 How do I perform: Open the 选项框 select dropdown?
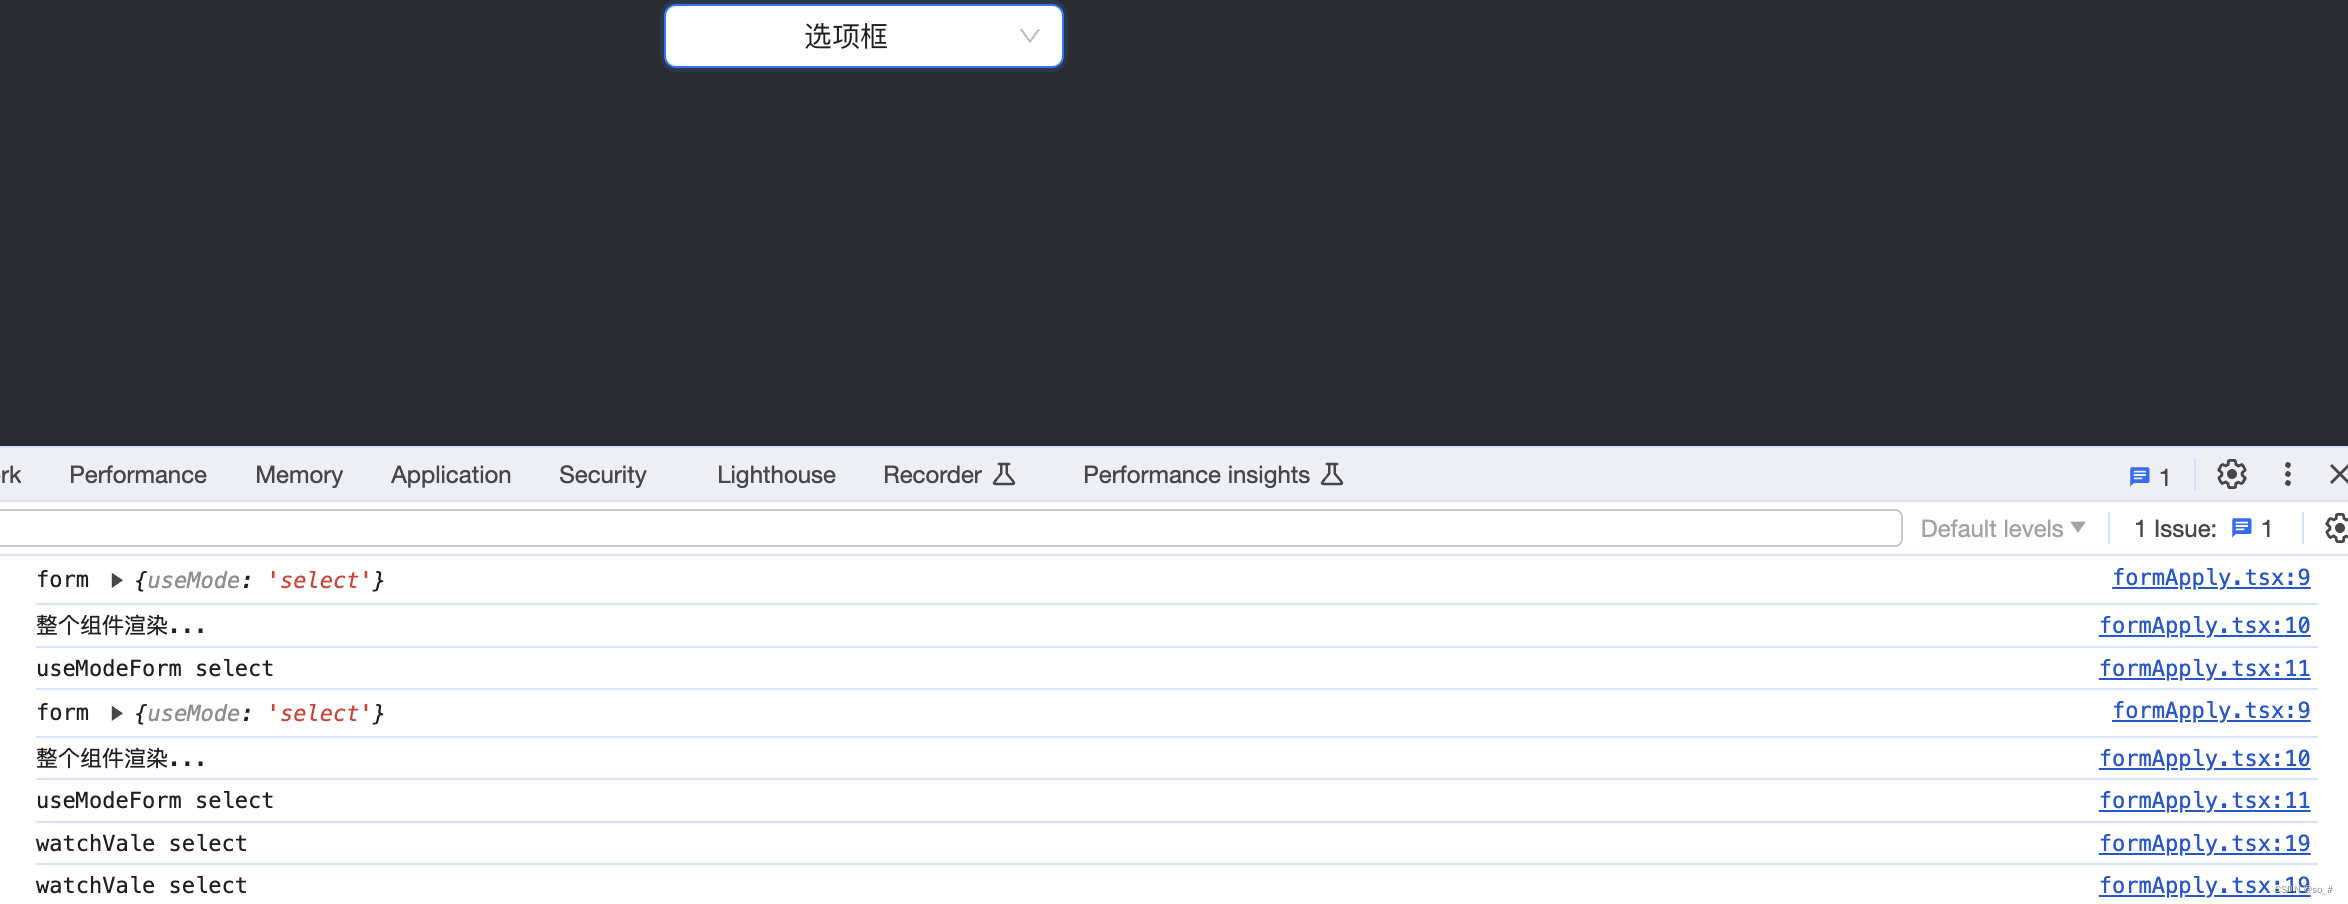click(864, 36)
